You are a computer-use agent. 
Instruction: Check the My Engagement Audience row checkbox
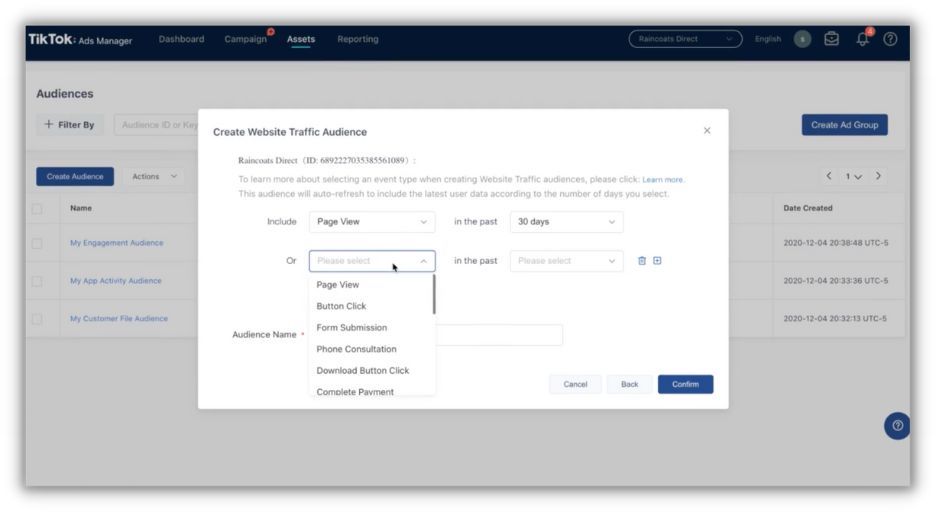(38, 243)
